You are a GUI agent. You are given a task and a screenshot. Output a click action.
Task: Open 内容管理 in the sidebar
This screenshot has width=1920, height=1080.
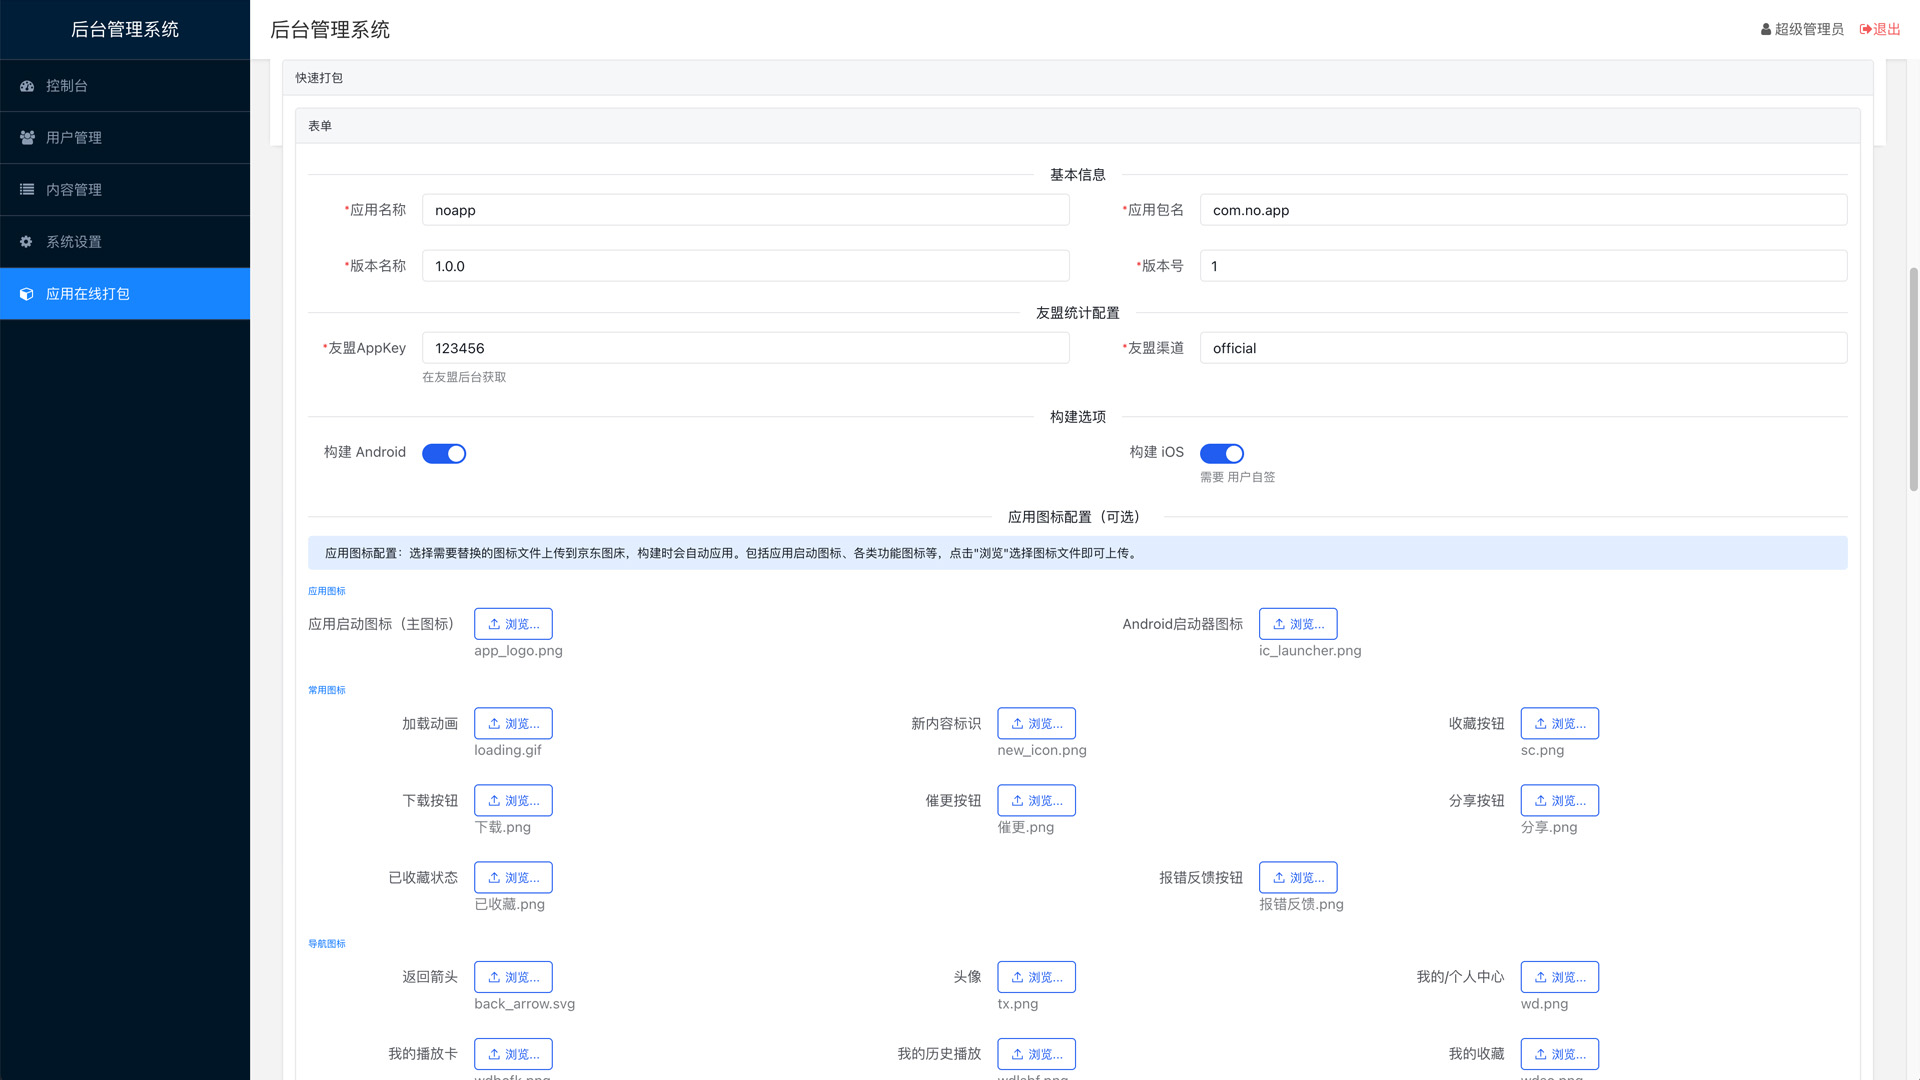[71, 189]
